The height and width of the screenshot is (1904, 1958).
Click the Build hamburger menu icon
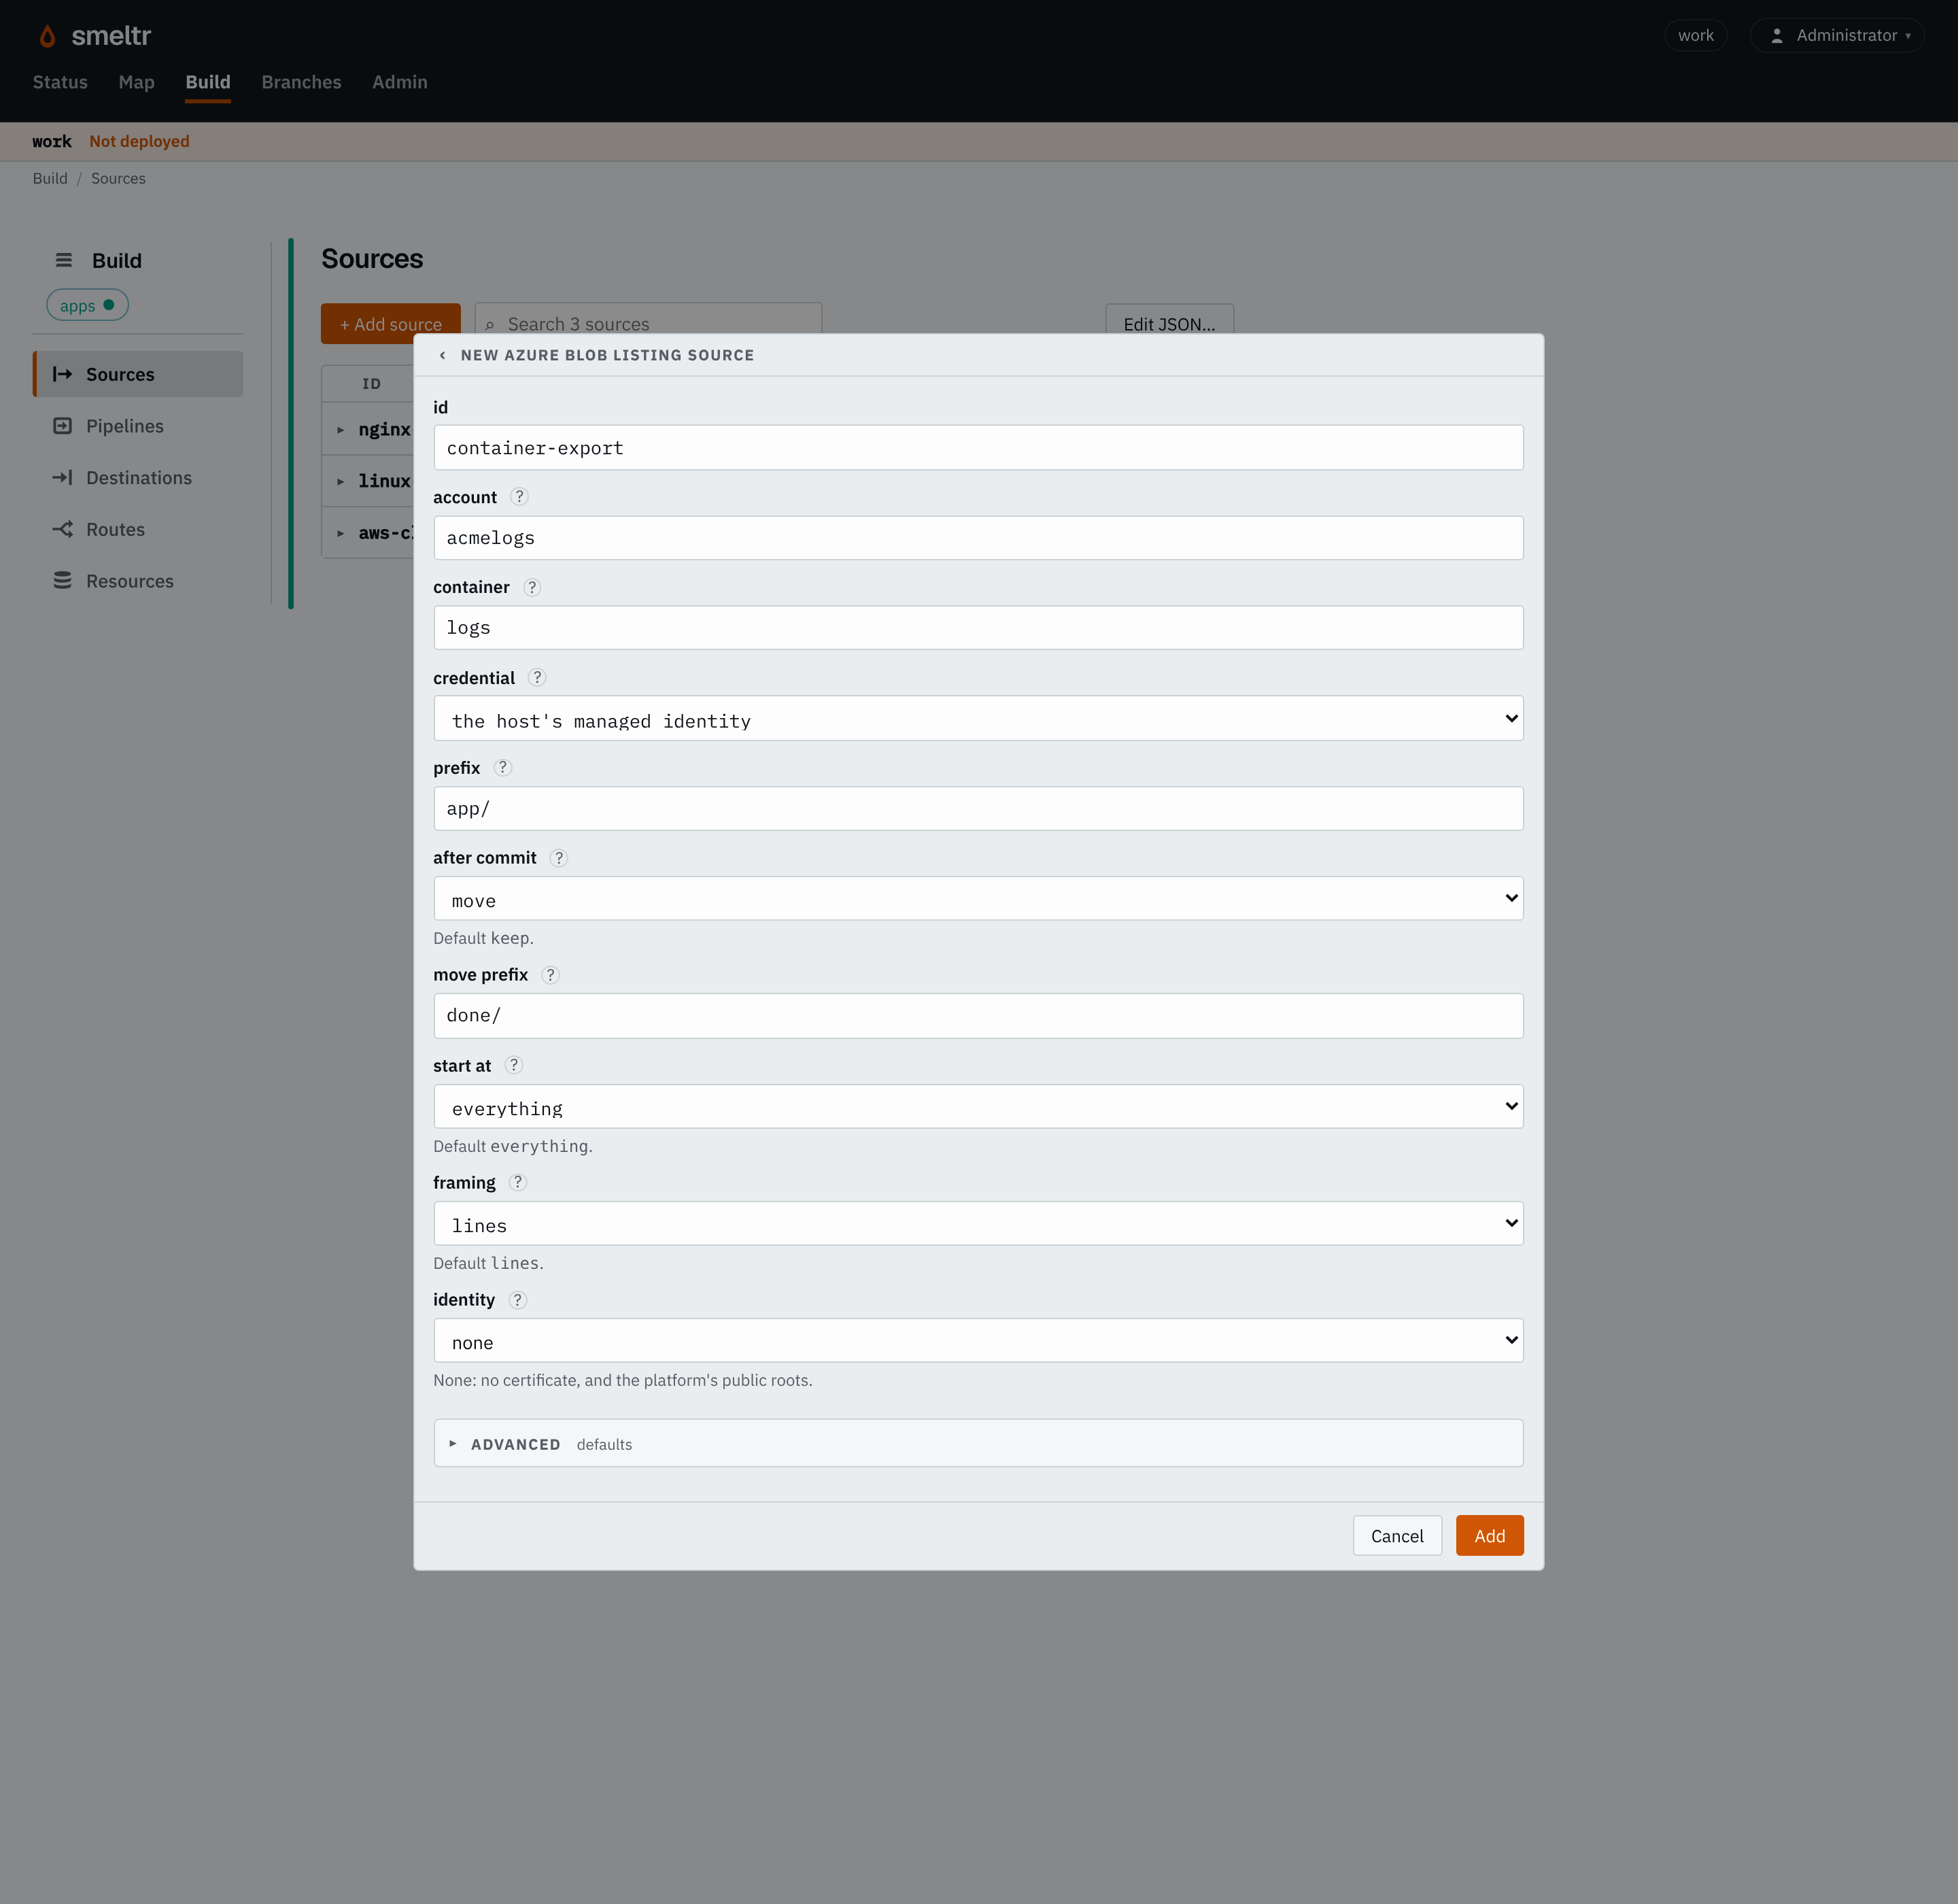point(63,260)
